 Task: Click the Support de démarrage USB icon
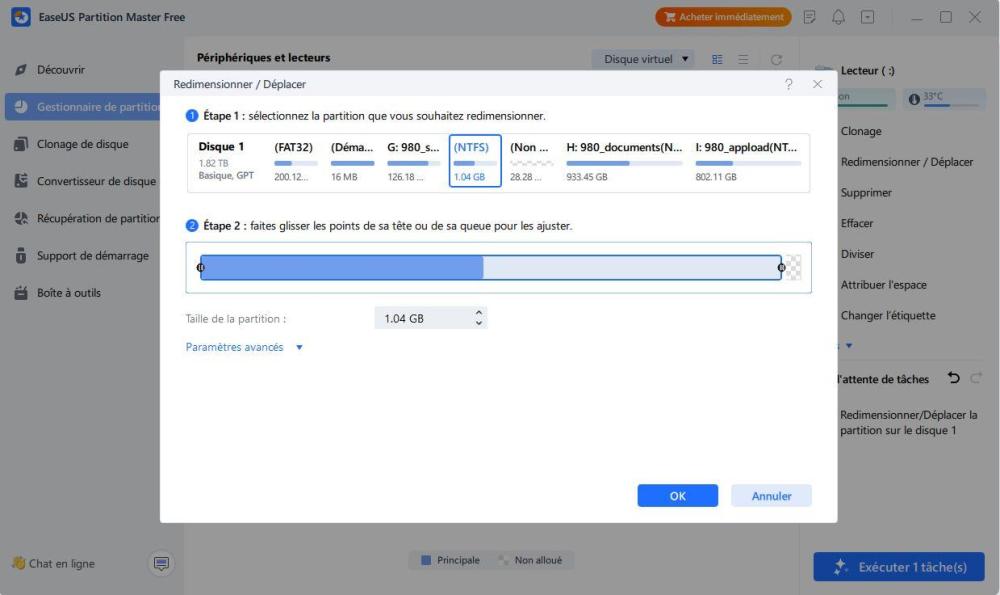coord(21,256)
